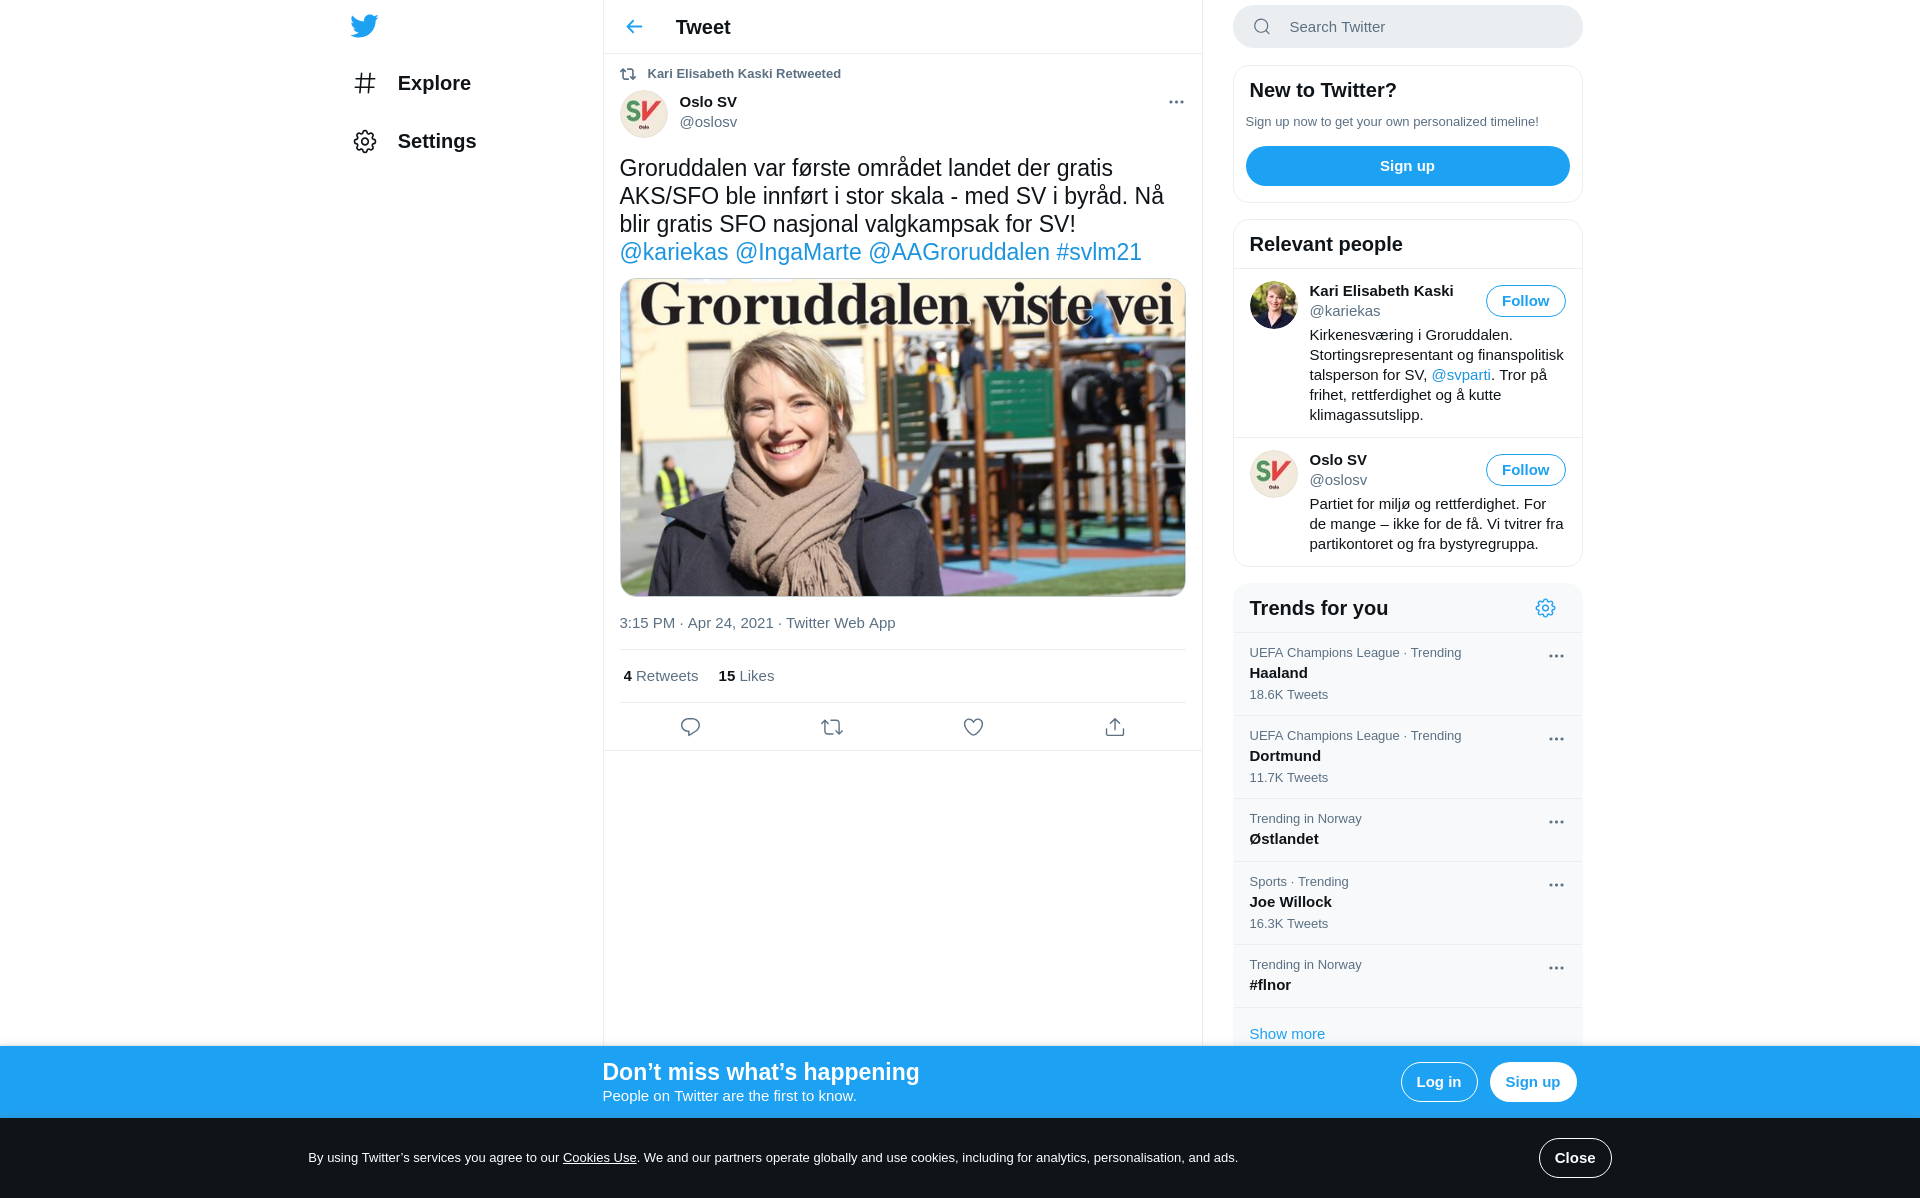Open Trends settings gear icon
The height and width of the screenshot is (1198, 1920).
1545,608
